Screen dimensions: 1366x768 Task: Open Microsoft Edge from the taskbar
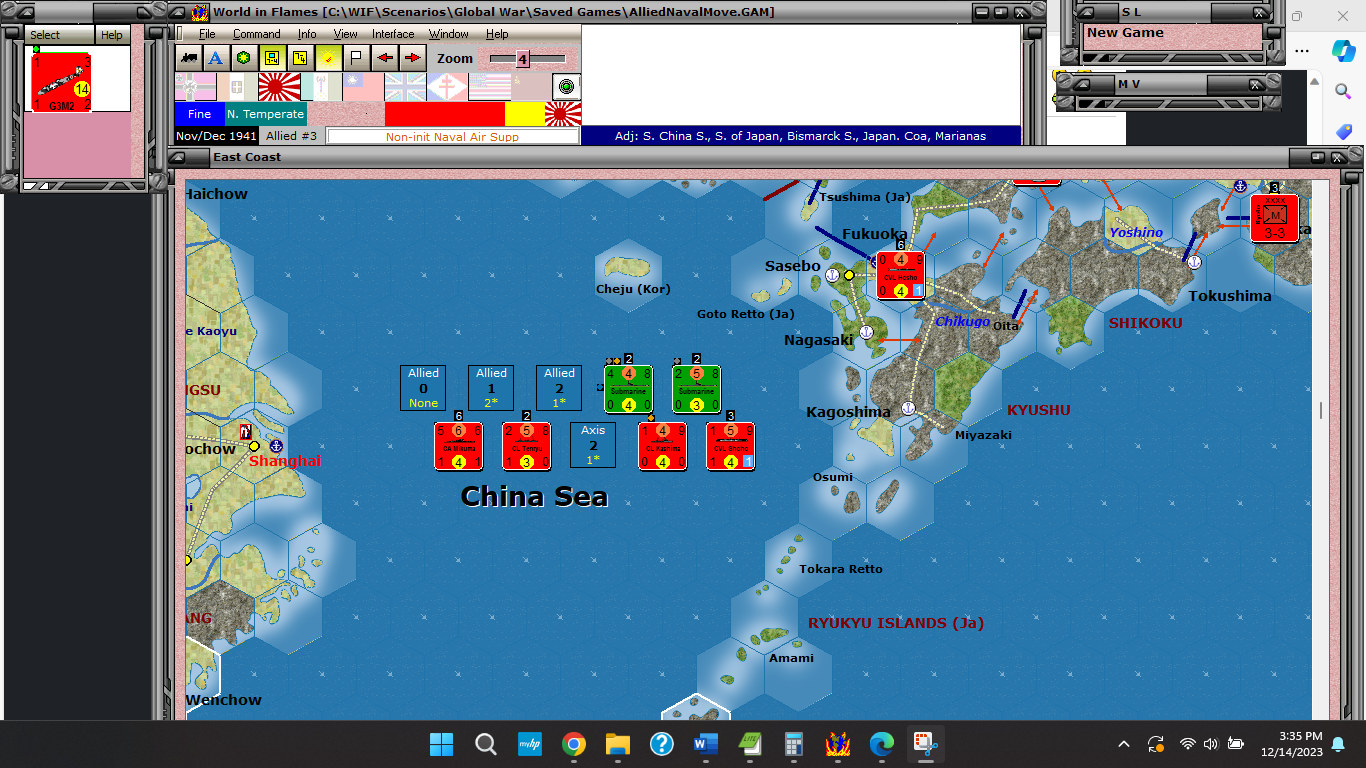coord(881,744)
